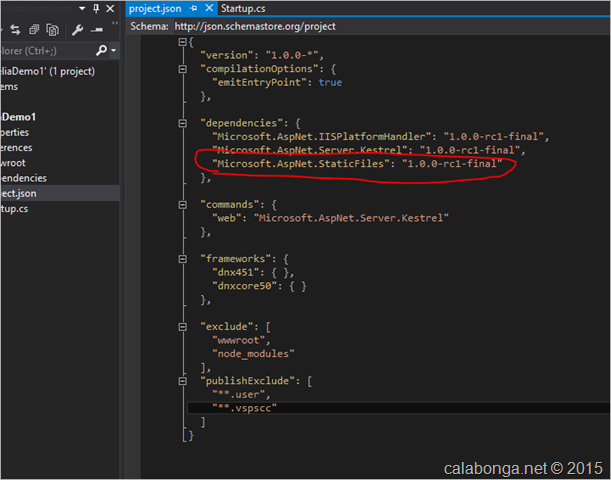Screen dimensions: 611x480
Task: Select the project.json file in Solution Explorer
Action: point(60,193)
